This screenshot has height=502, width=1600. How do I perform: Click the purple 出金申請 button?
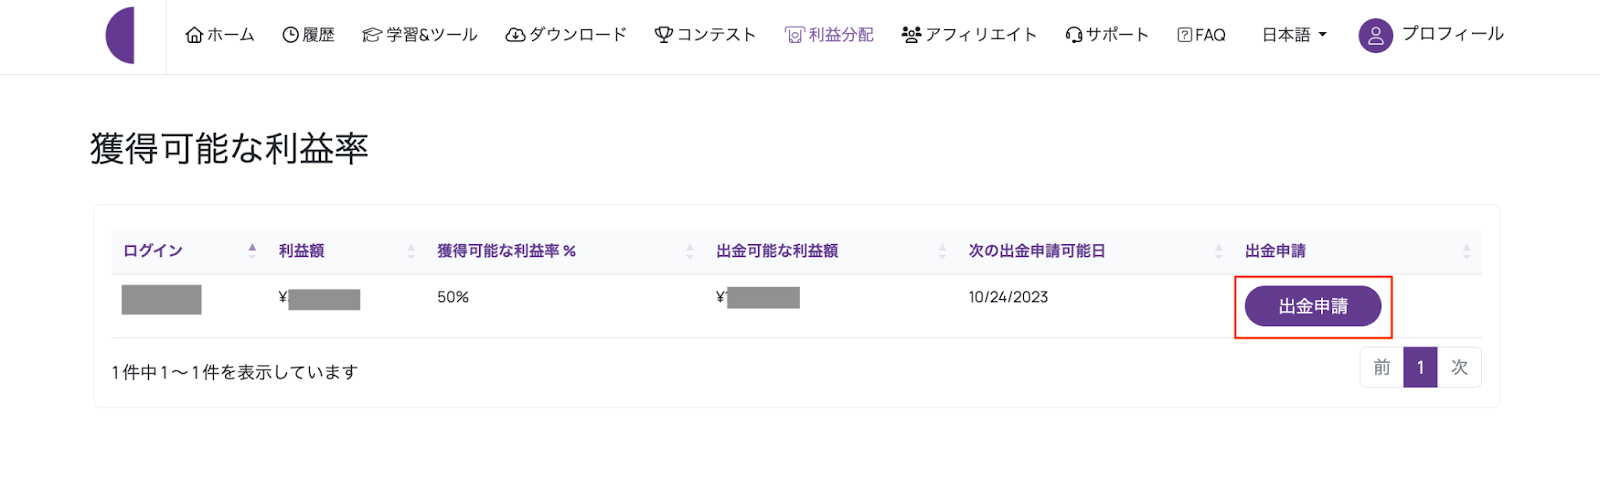tap(1313, 306)
